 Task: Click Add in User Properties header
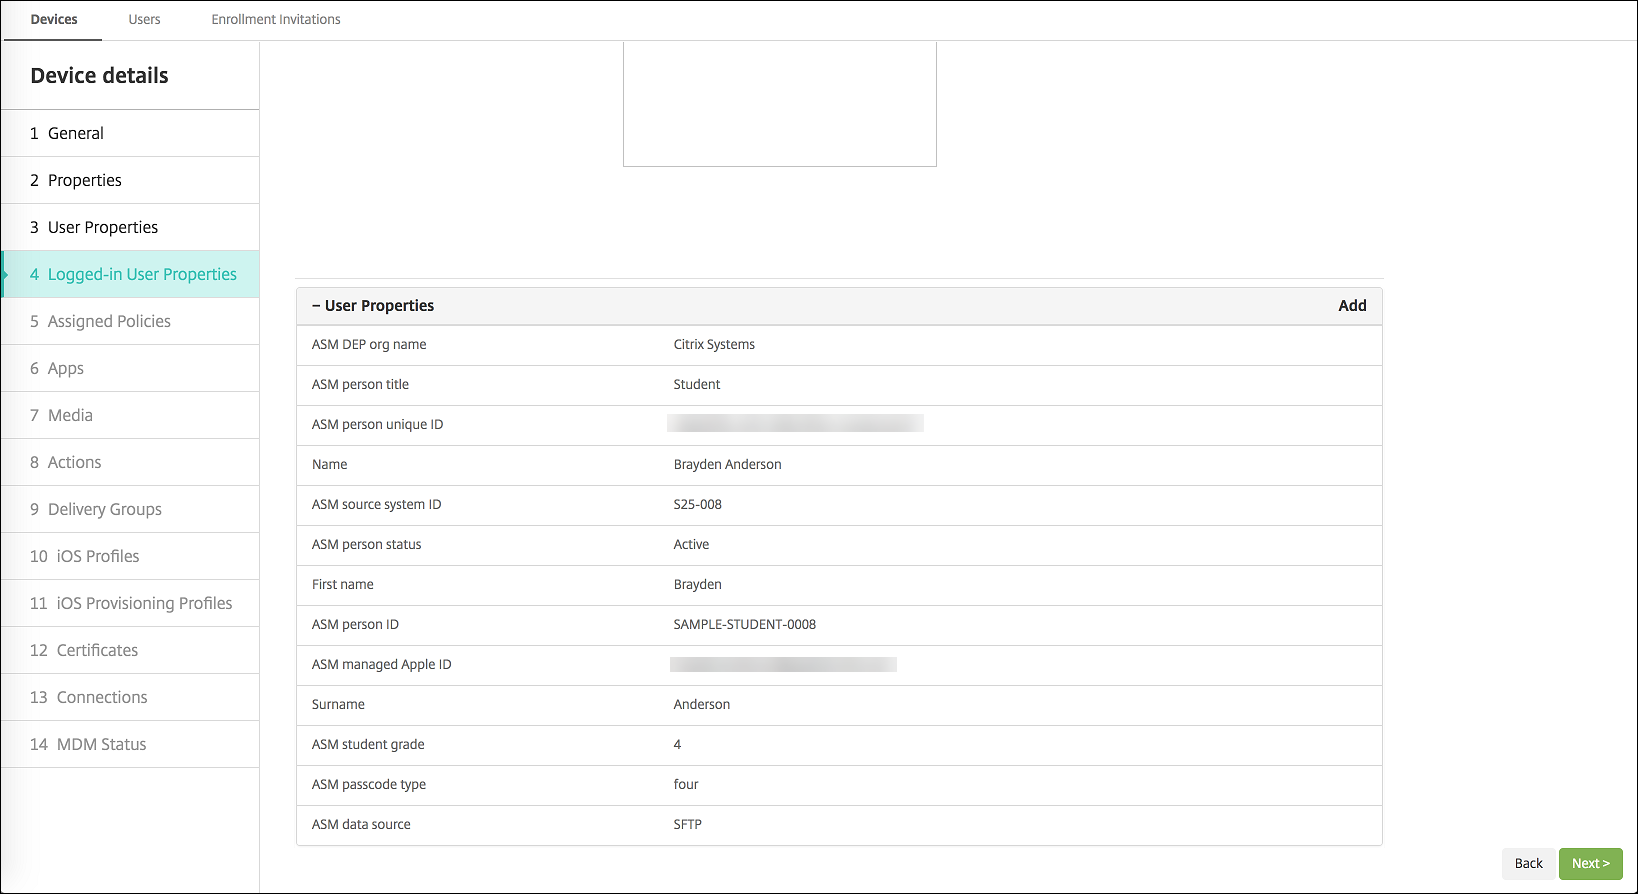(1352, 306)
